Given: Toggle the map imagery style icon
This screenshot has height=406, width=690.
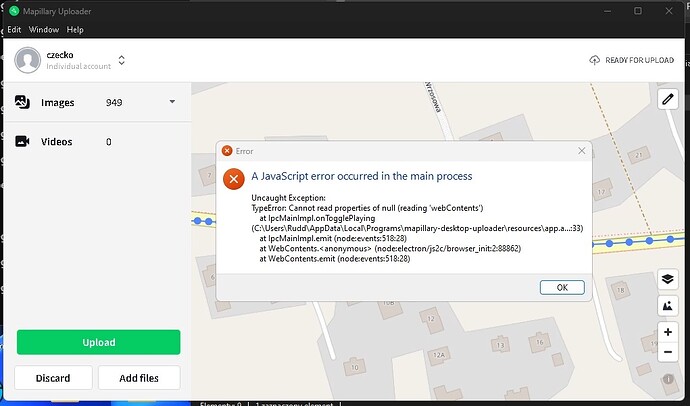Looking at the screenshot, I should [668, 305].
